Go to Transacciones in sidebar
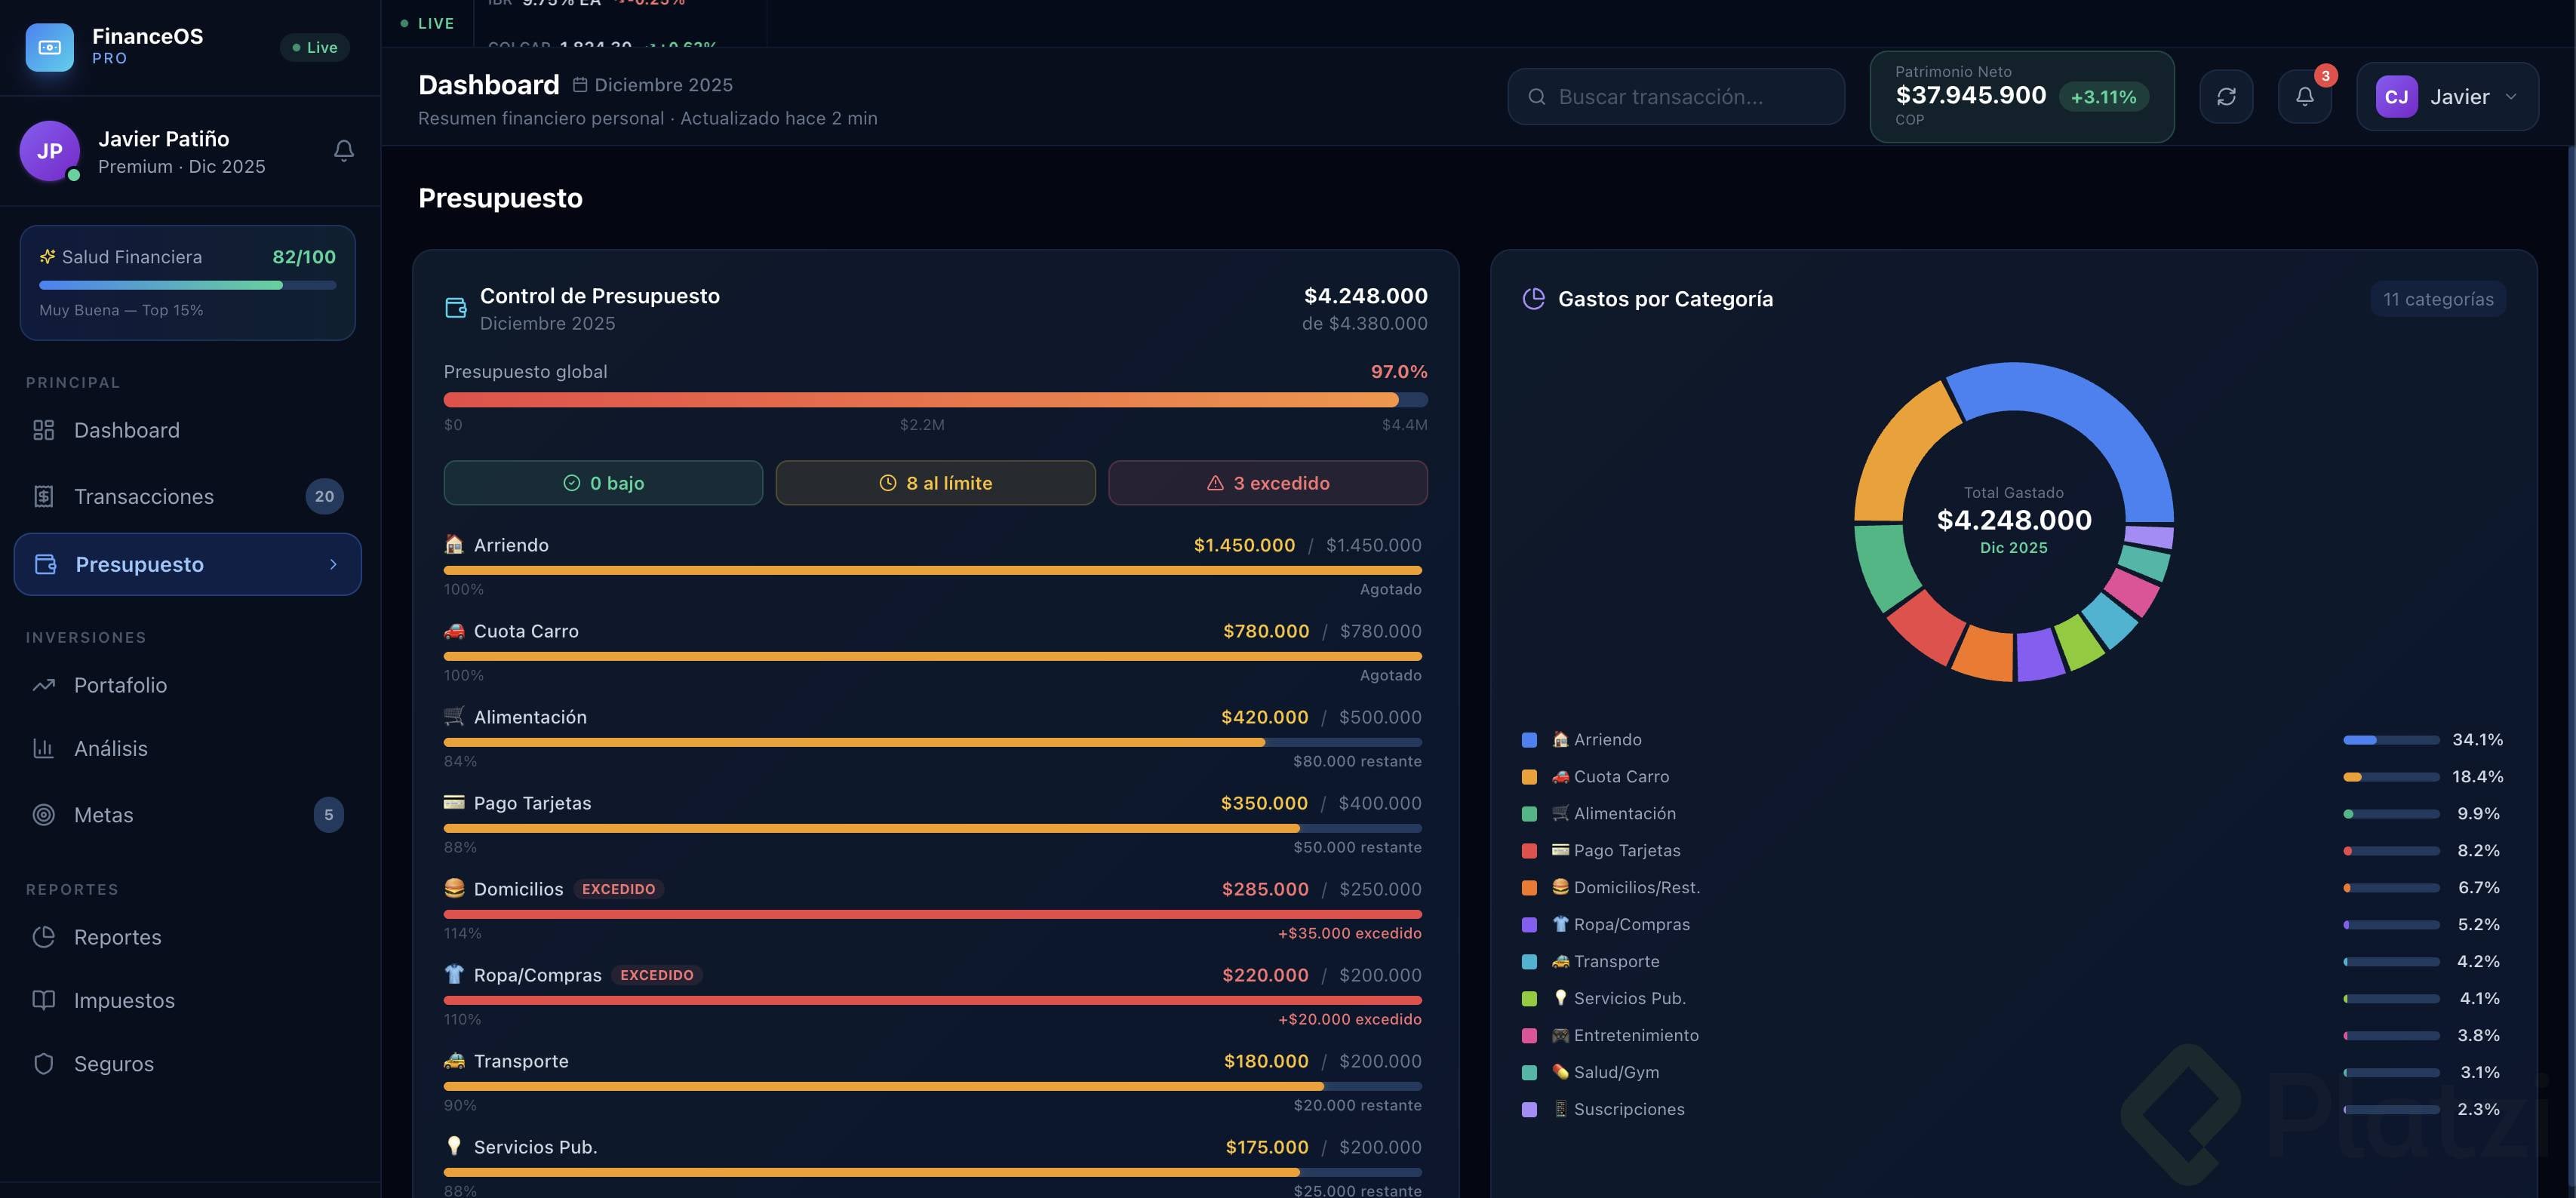The height and width of the screenshot is (1198, 2576). [144, 497]
